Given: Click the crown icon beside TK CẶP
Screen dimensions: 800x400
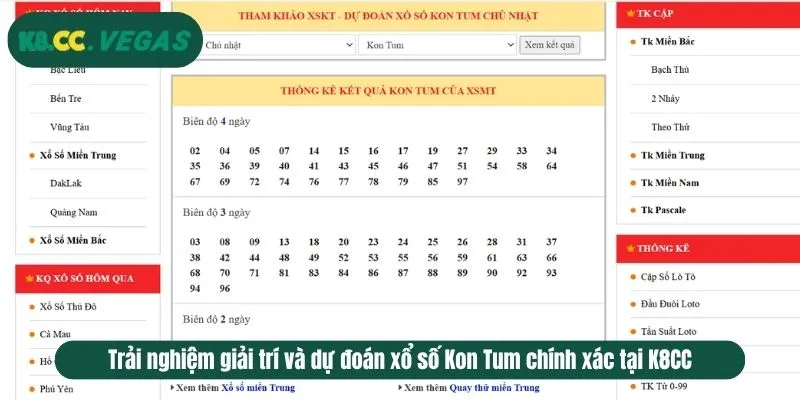Looking at the screenshot, I should click(x=631, y=14).
